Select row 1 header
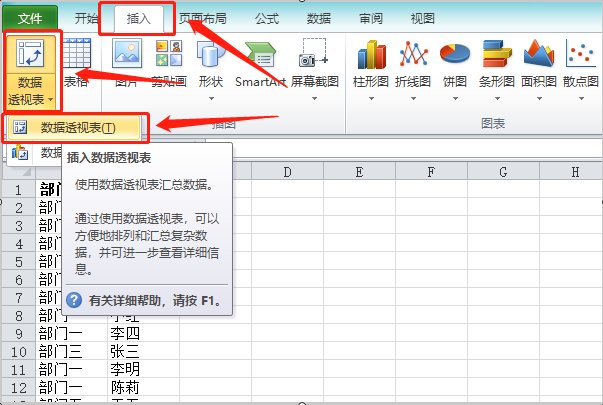Image resolution: width=603 pixels, height=405 pixels. (18, 190)
